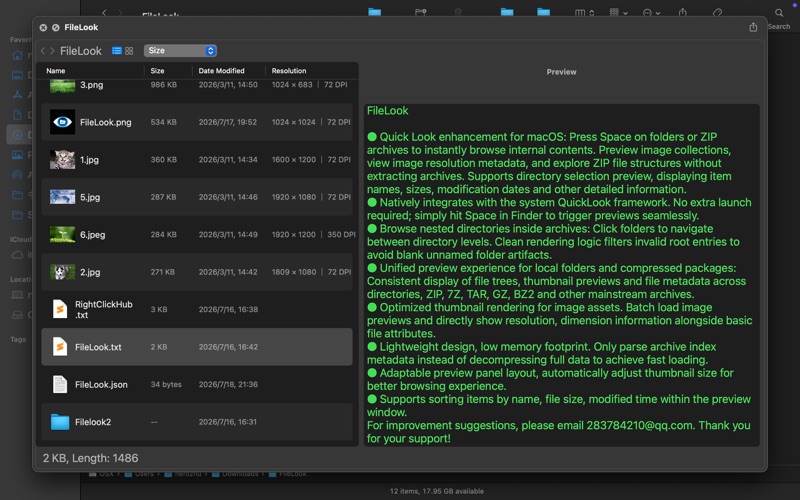Click the status text 2 KB, Length: 1486
This screenshot has height=500, width=800.
tap(90, 458)
